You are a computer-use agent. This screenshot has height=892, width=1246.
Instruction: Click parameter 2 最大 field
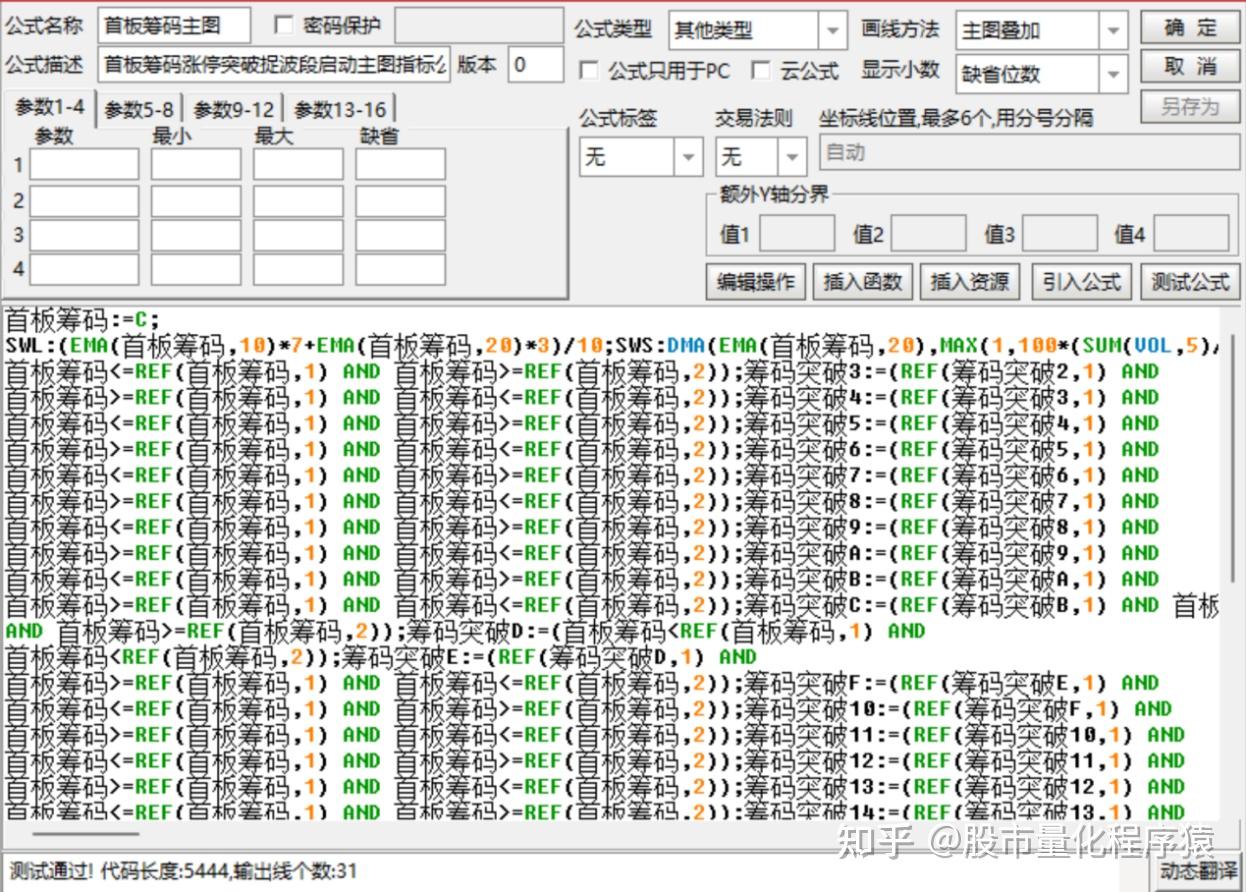tap(298, 201)
